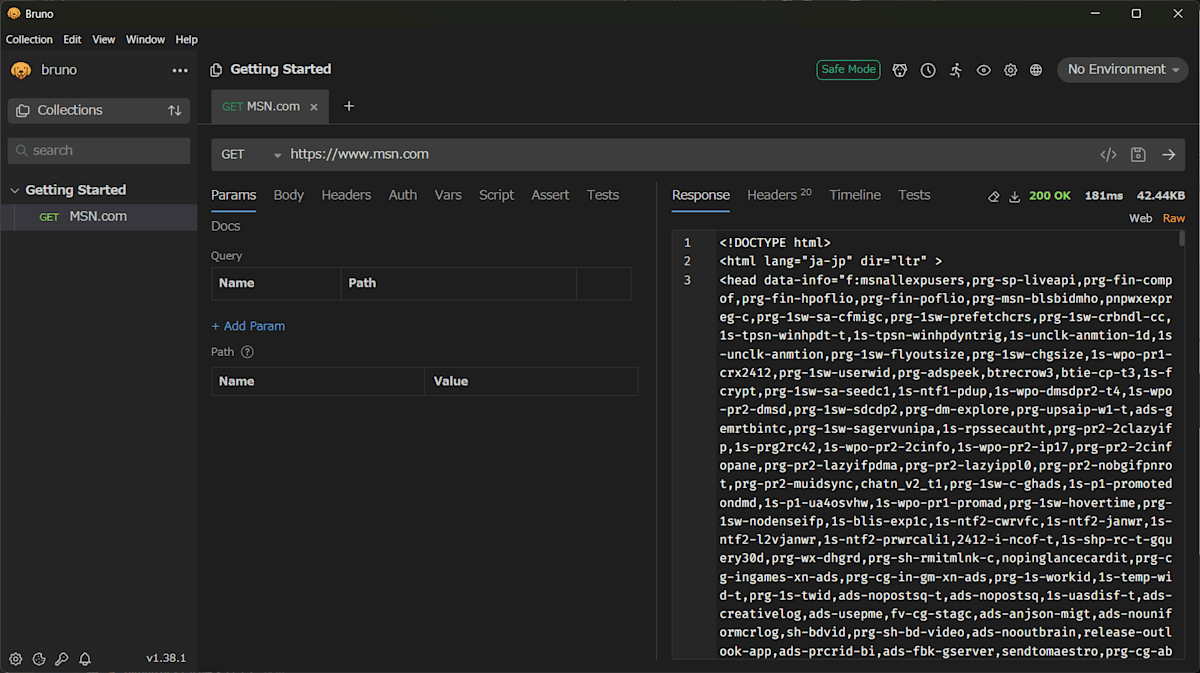Open the Cookies icon in sidebar footer

point(39,659)
